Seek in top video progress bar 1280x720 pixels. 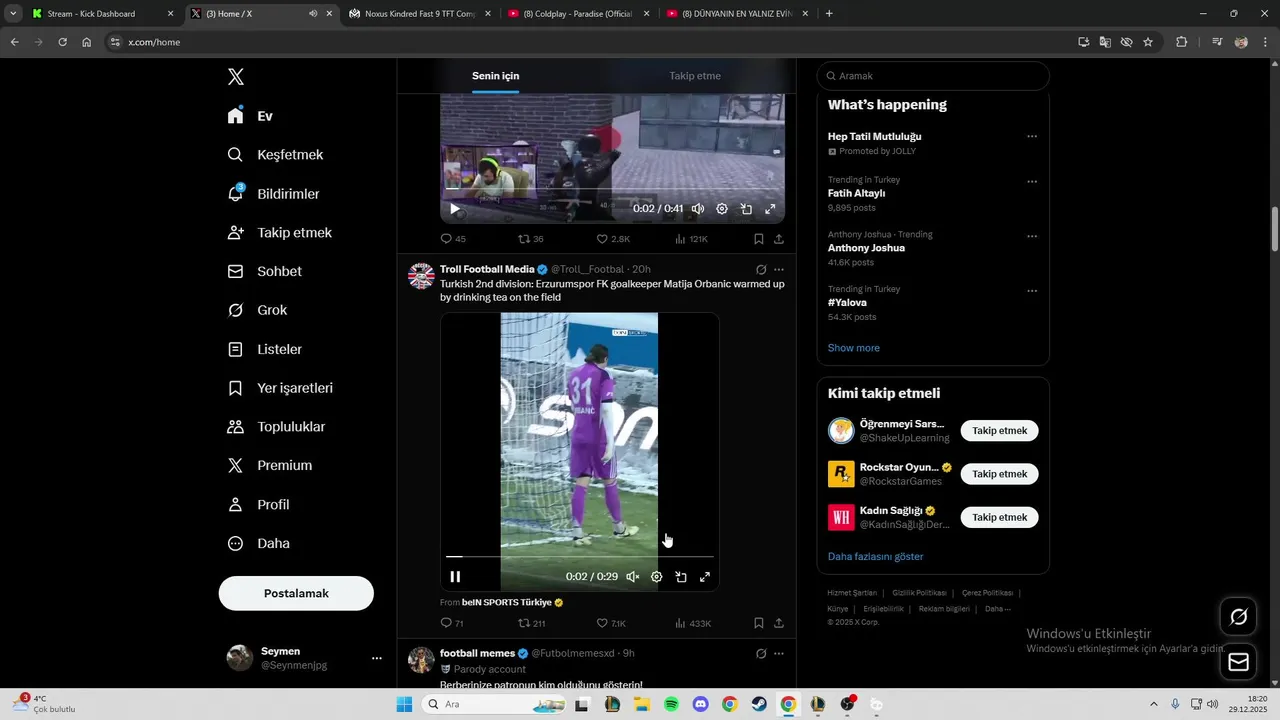click(613, 189)
